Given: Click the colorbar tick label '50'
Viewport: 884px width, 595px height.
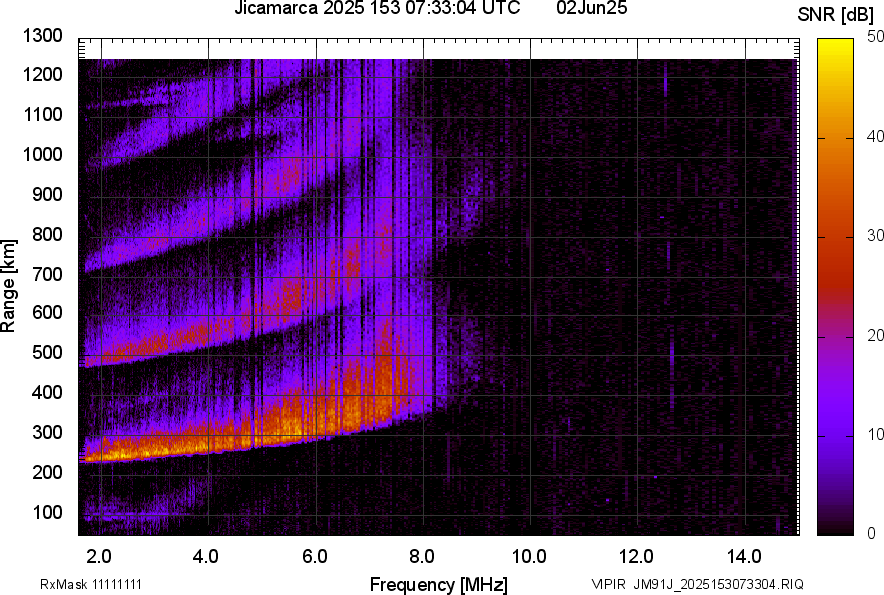Looking at the screenshot, I should pyautogui.click(x=875, y=37).
